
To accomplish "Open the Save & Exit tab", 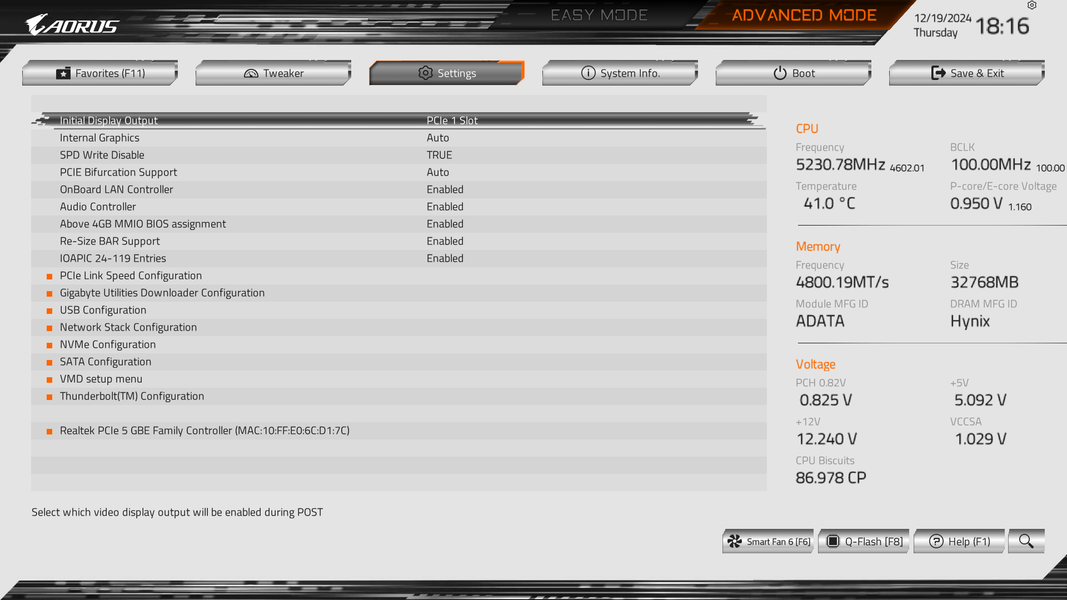I will click(966, 73).
